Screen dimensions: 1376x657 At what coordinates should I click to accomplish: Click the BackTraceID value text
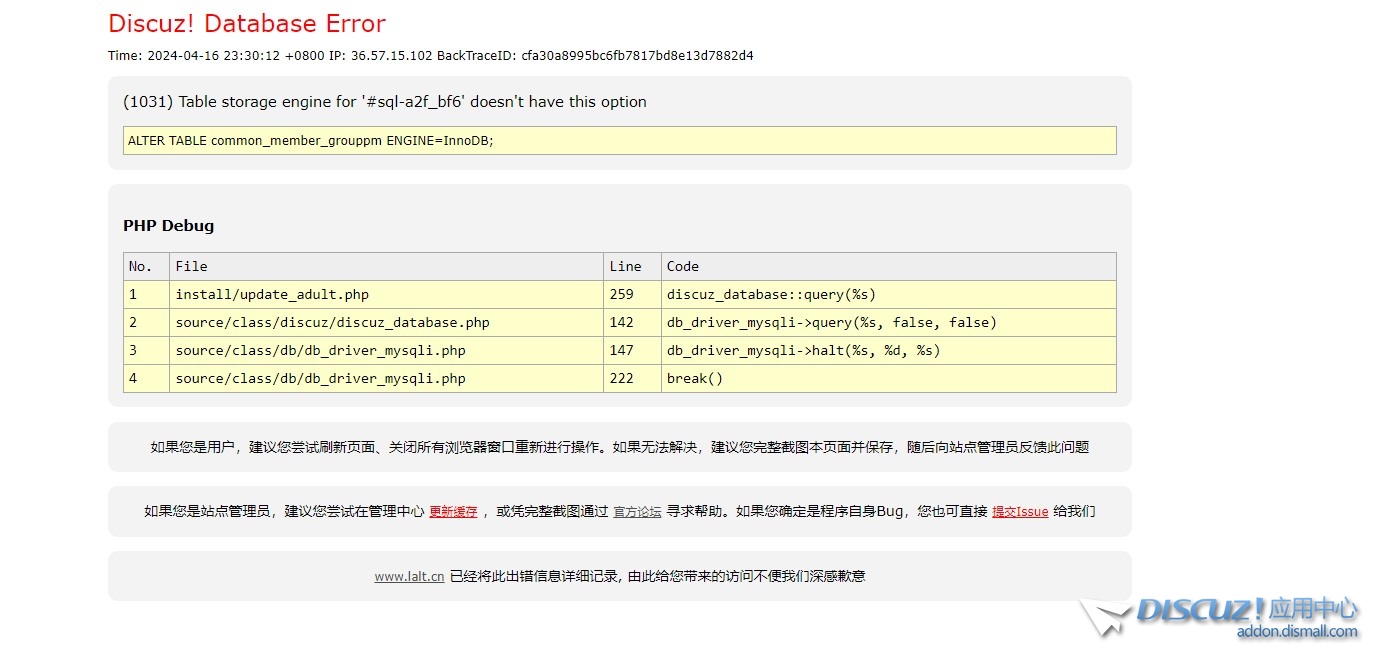[637, 56]
